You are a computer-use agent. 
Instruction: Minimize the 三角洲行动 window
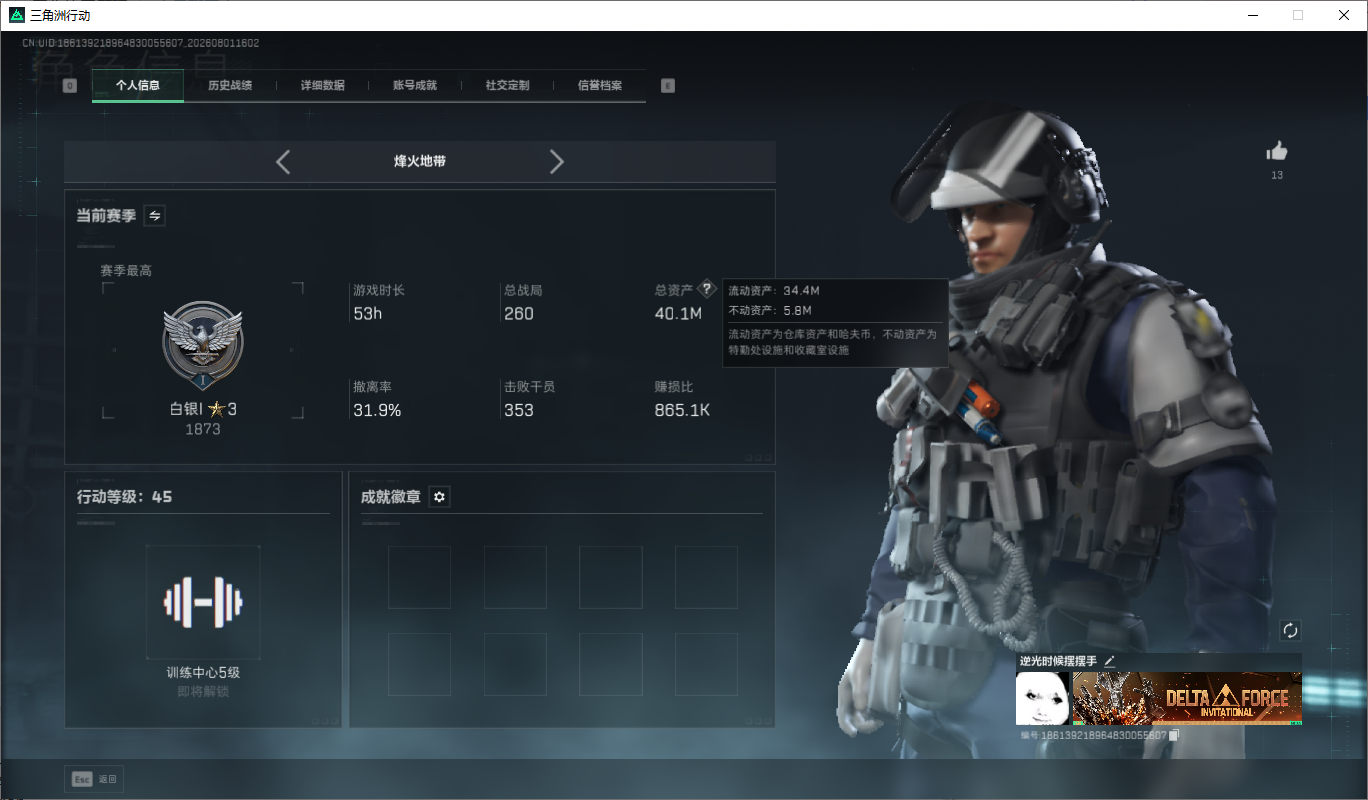(x=1253, y=15)
